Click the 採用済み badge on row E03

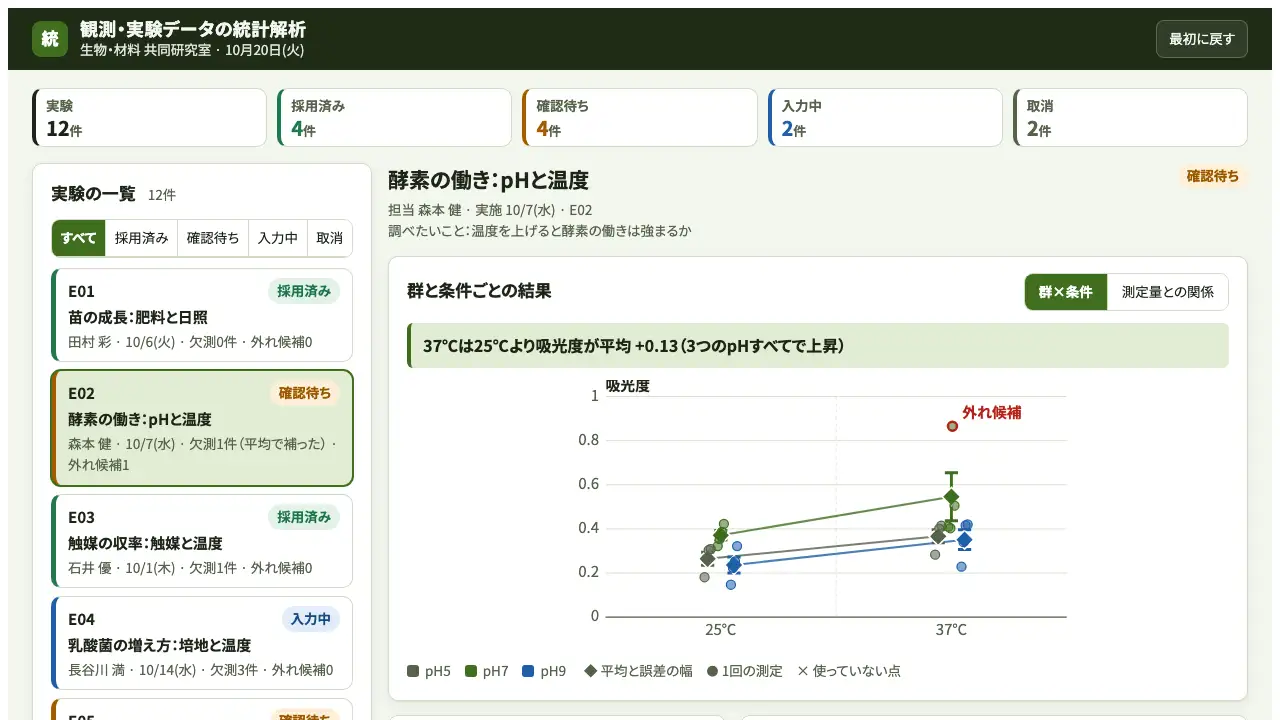304,517
